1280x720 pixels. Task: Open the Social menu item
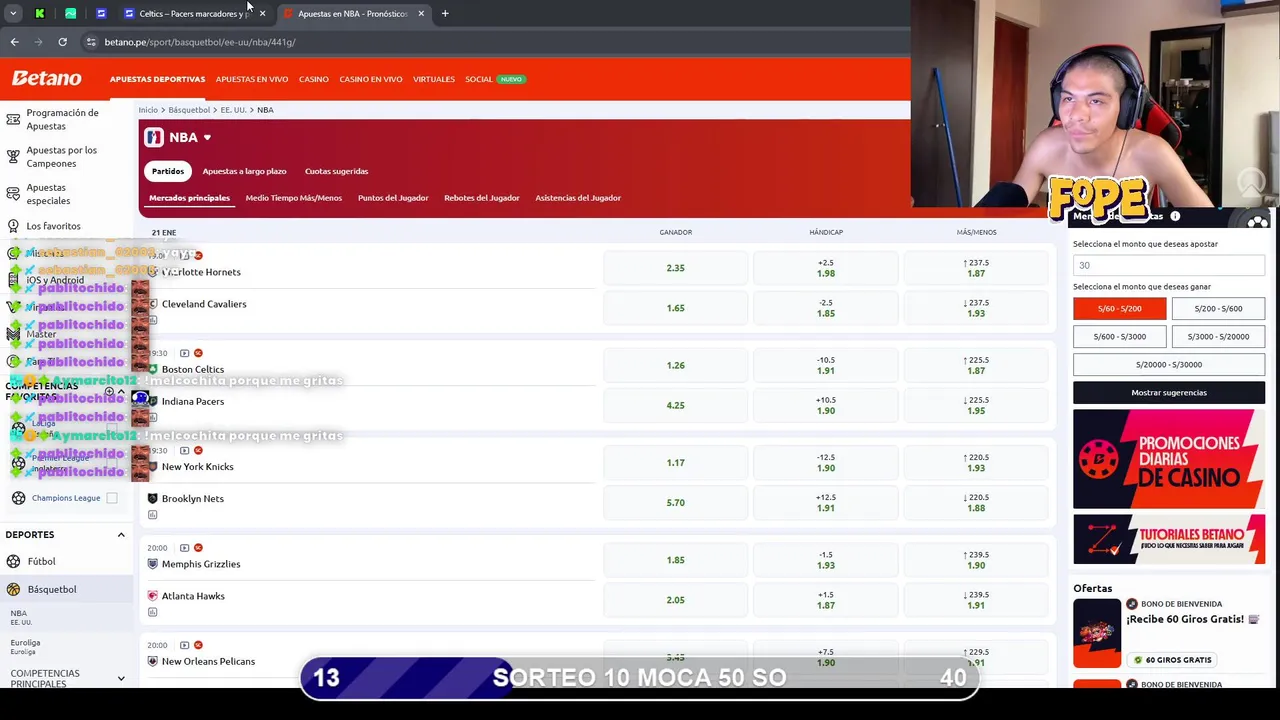tap(478, 79)
